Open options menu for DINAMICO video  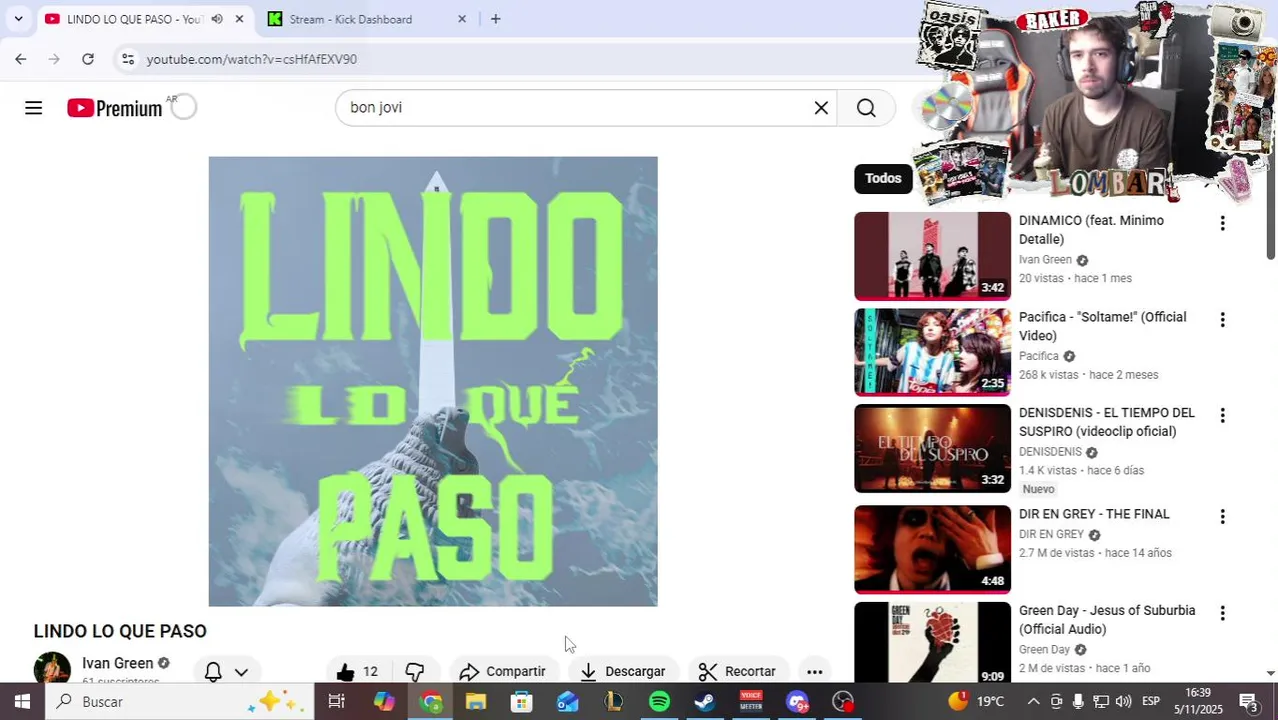(x=1222, y=223)
